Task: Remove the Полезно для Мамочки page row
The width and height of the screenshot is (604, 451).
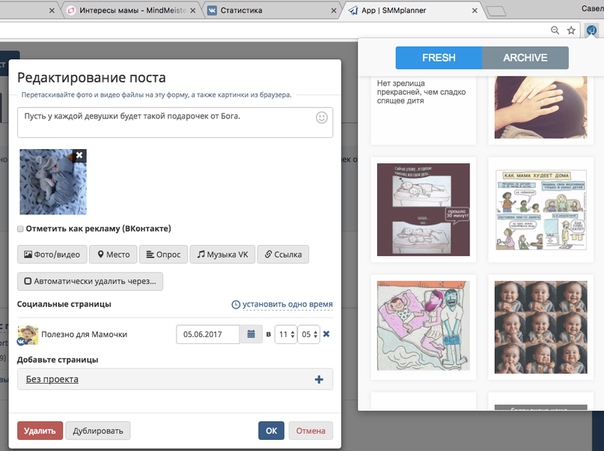Action: tap(326, 334)
